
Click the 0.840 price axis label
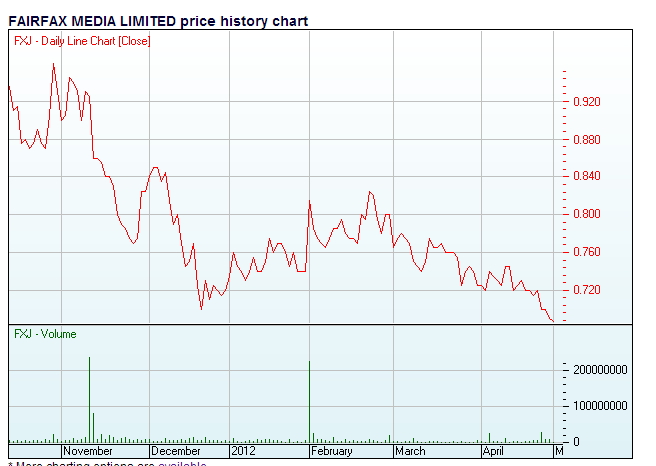(x=587, y=176)
